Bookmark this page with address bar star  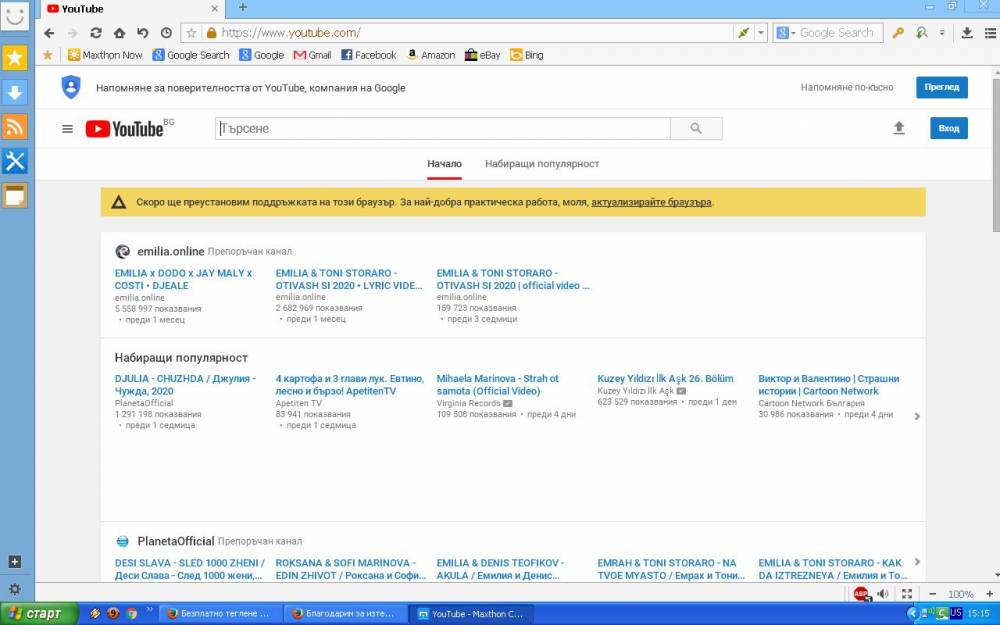[x=191, y=33]
